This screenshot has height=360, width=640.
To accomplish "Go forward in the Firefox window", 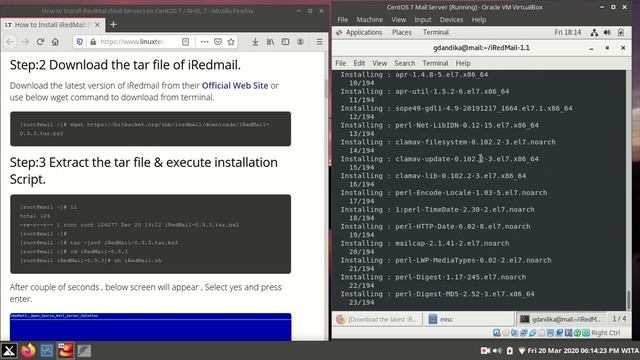I will (25, 42).
